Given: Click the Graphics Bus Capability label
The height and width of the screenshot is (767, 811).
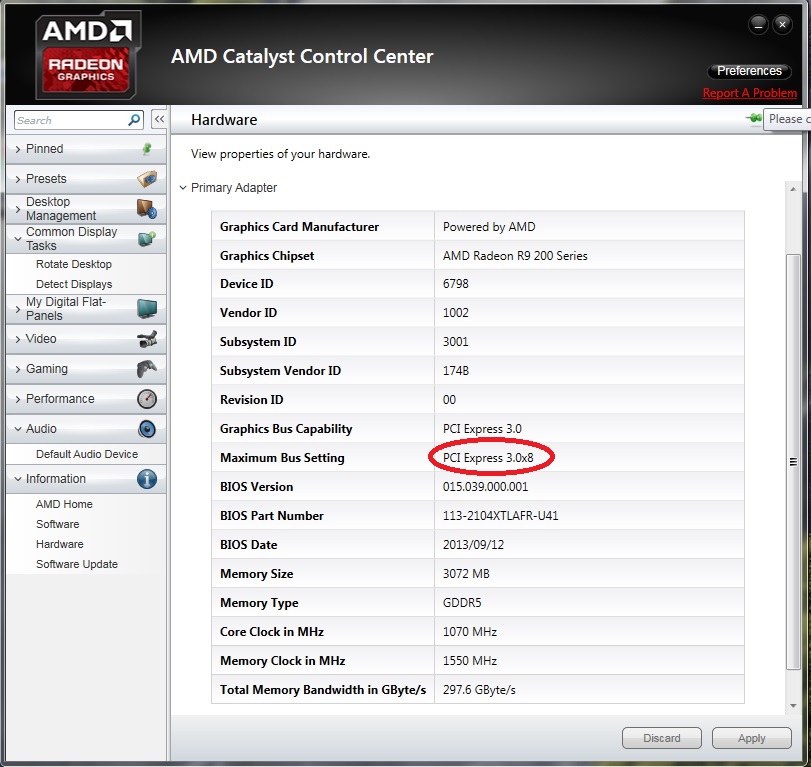Looking at the screenshot, I should point(286,429).
